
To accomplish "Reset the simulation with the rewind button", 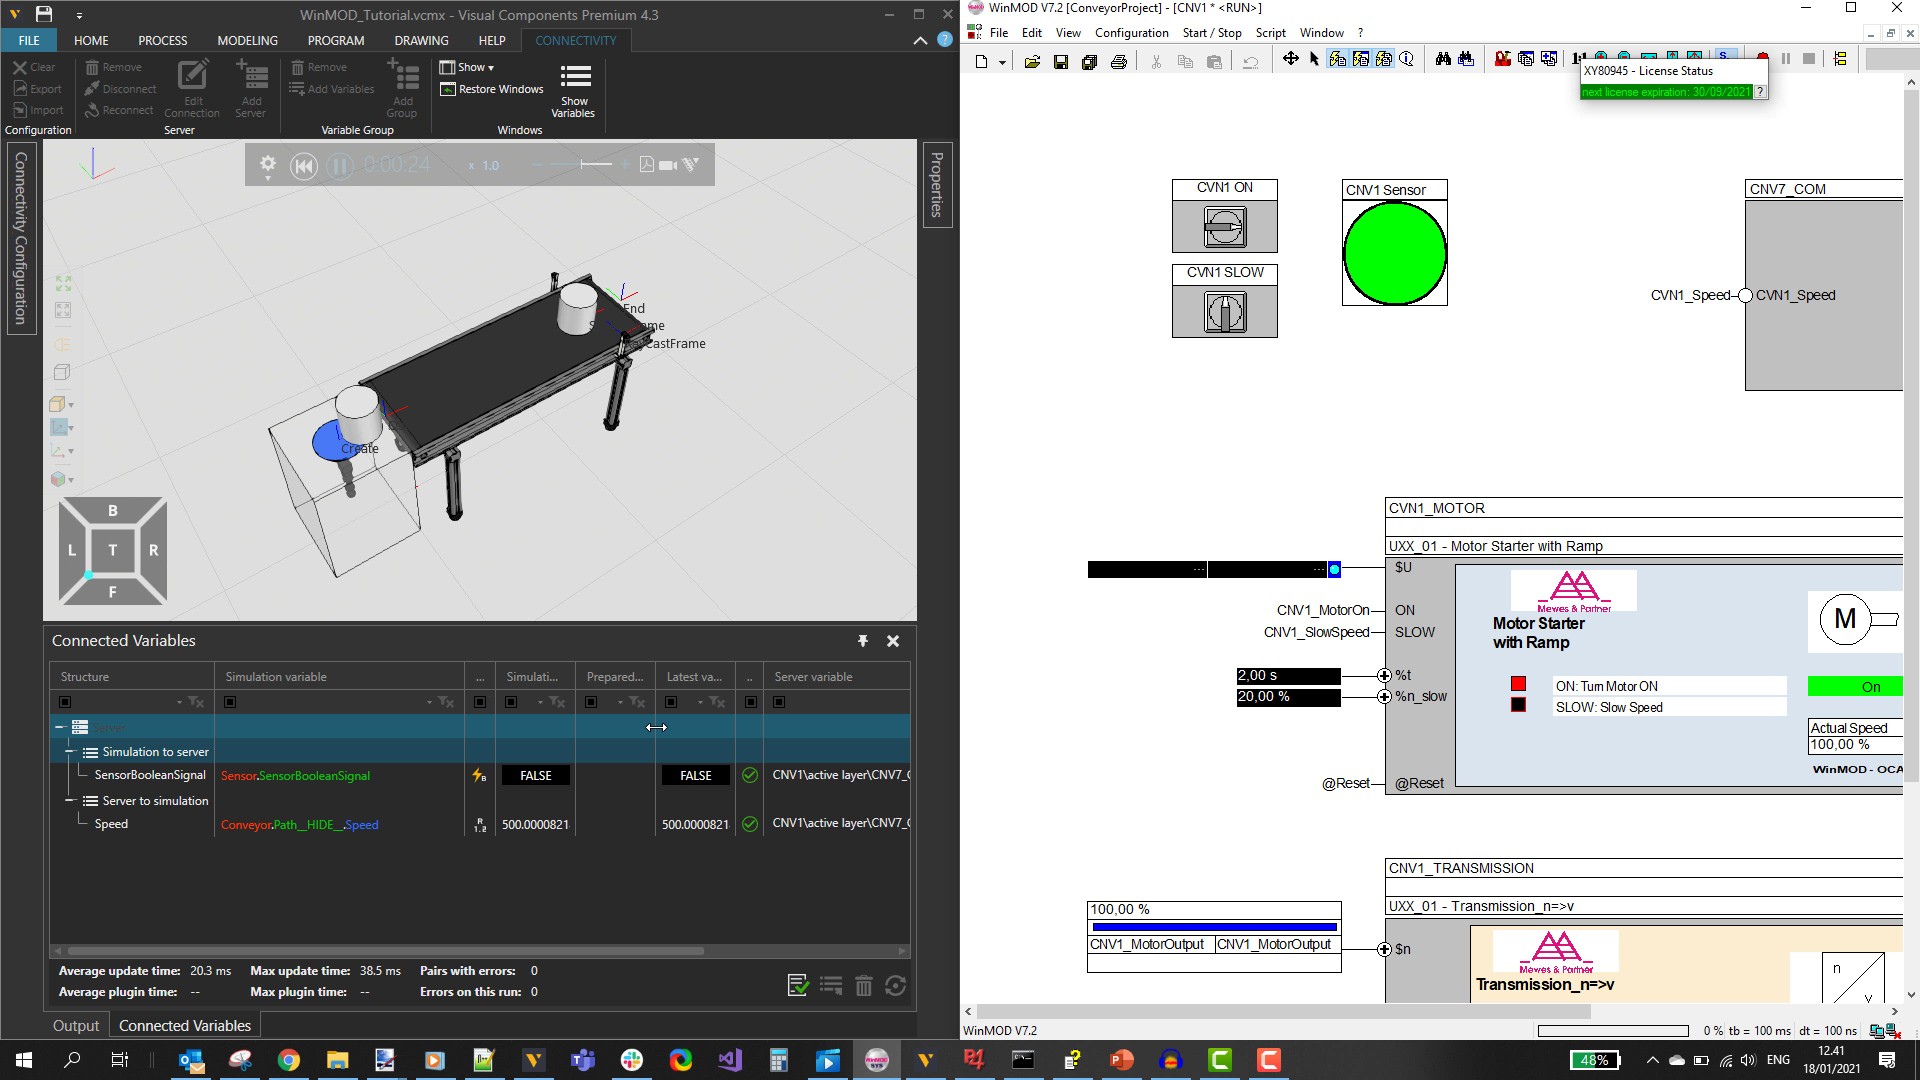I will click(304, 166).
